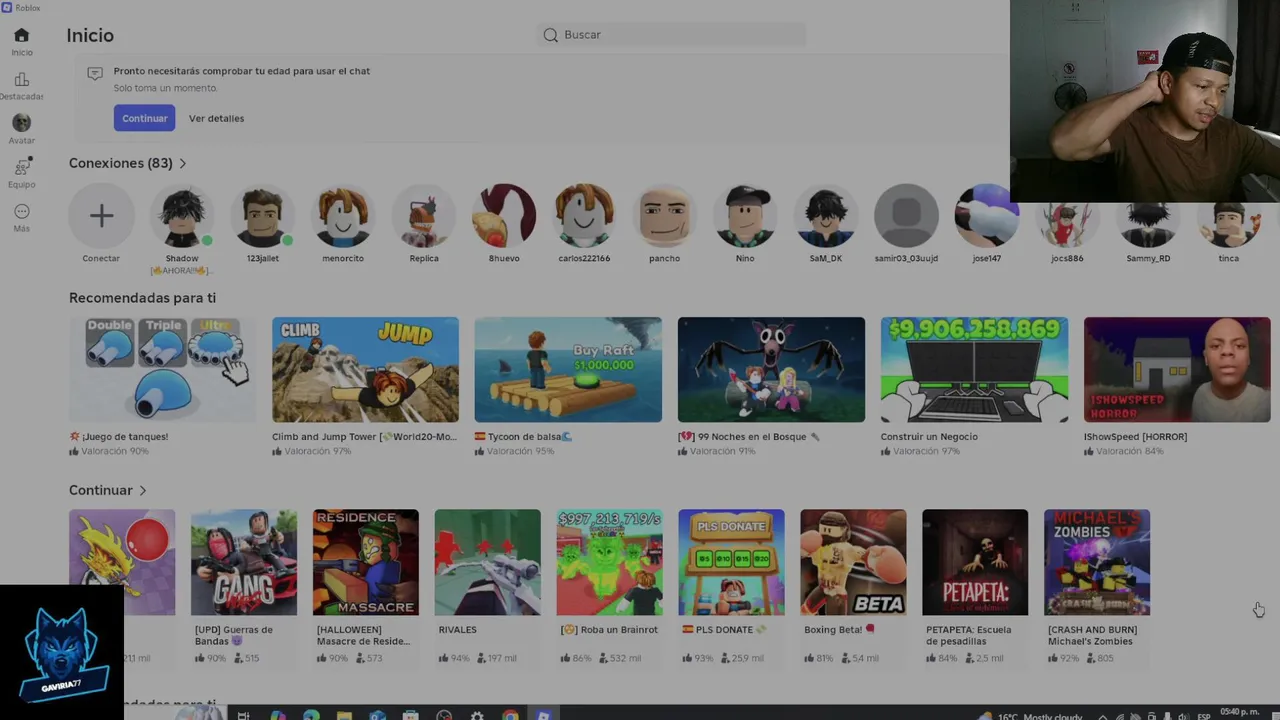Open the PETAPETA game thumbnail
Viewport: 1280px width, 720px height.
click(975, 562)
